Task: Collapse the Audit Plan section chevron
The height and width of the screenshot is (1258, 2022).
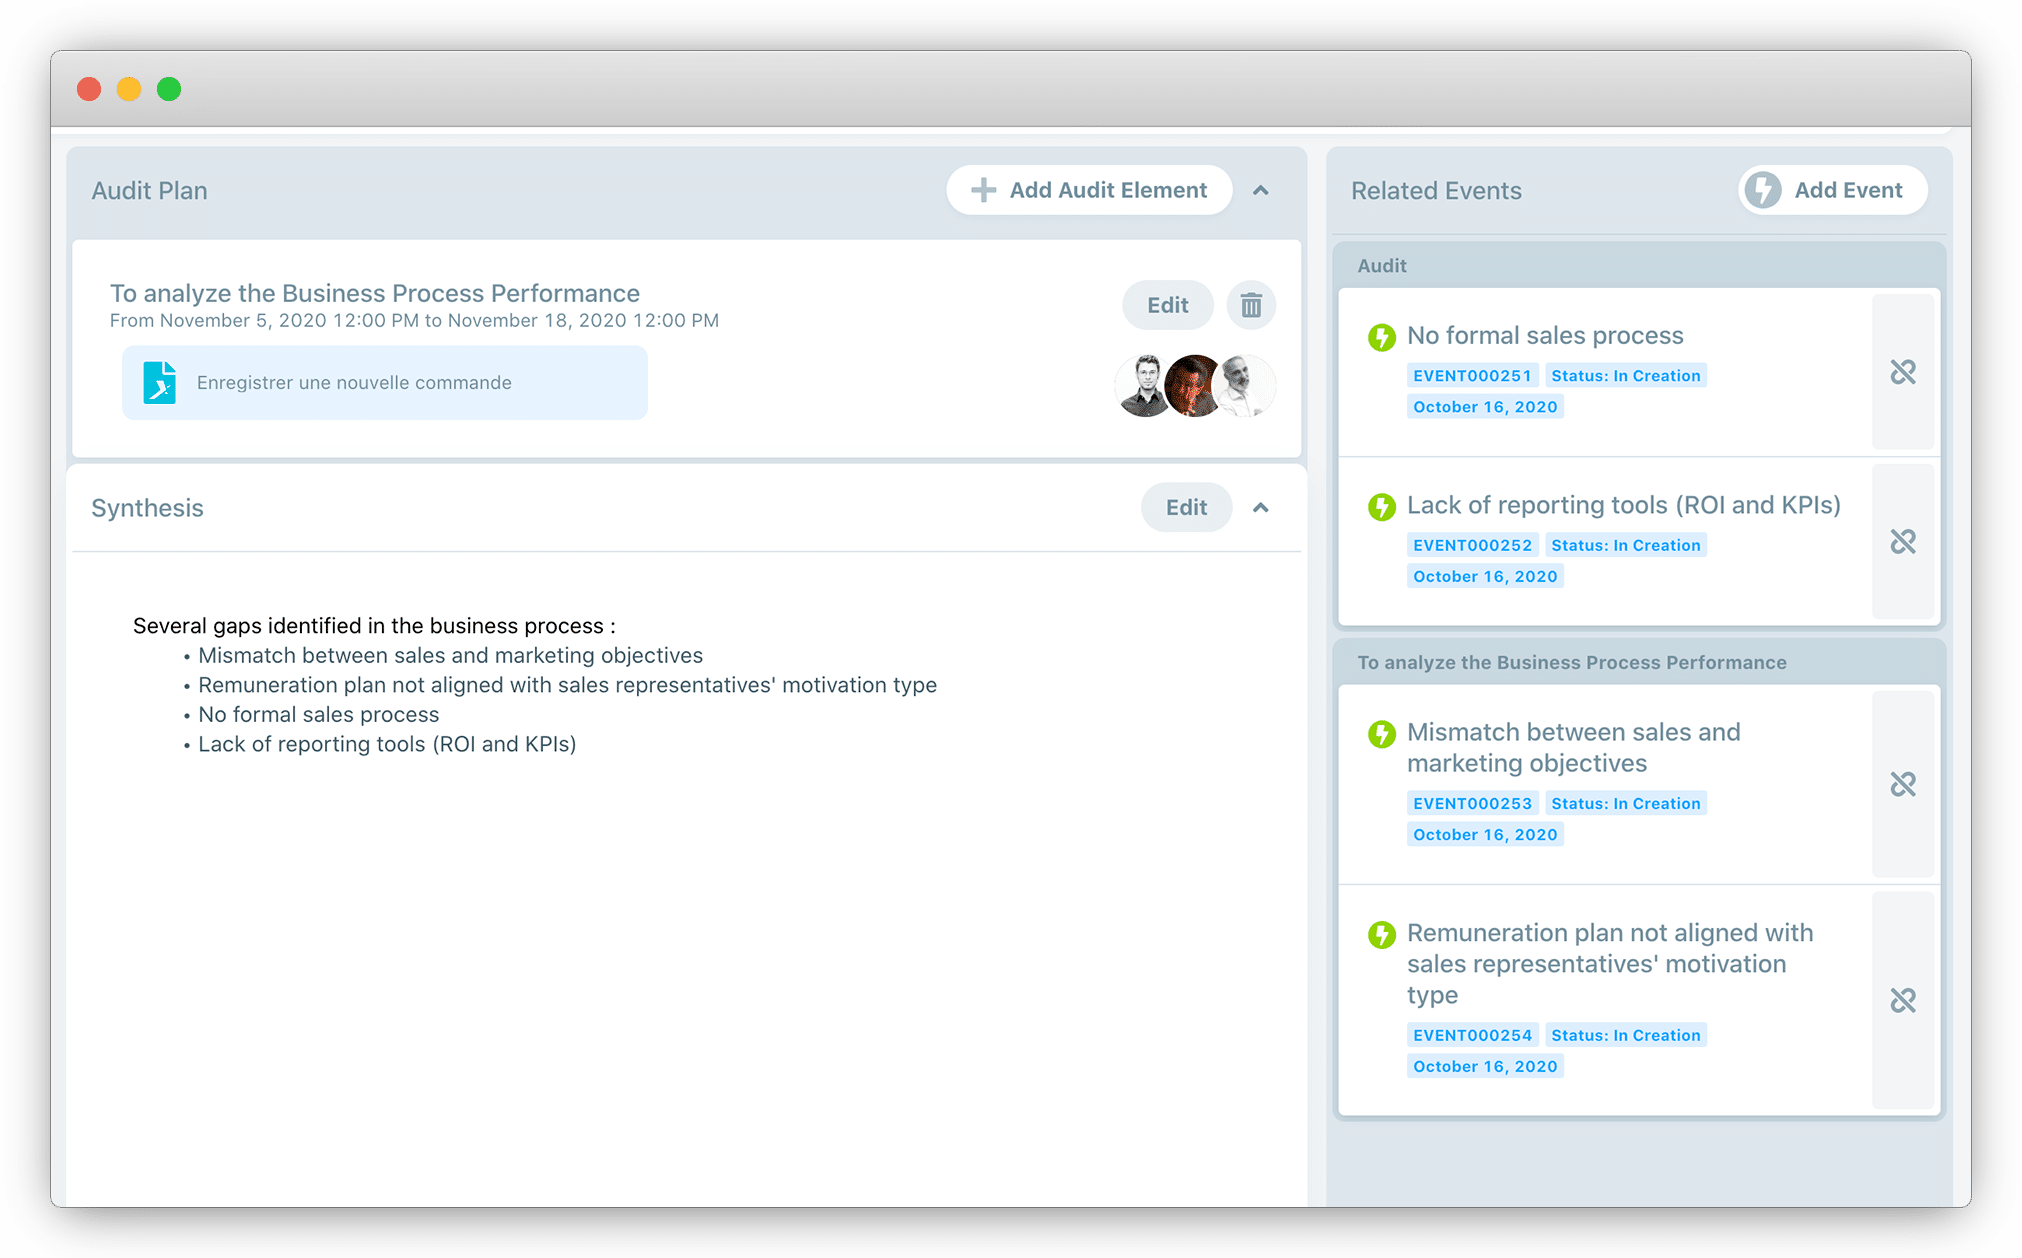Action: (1261, 190)
